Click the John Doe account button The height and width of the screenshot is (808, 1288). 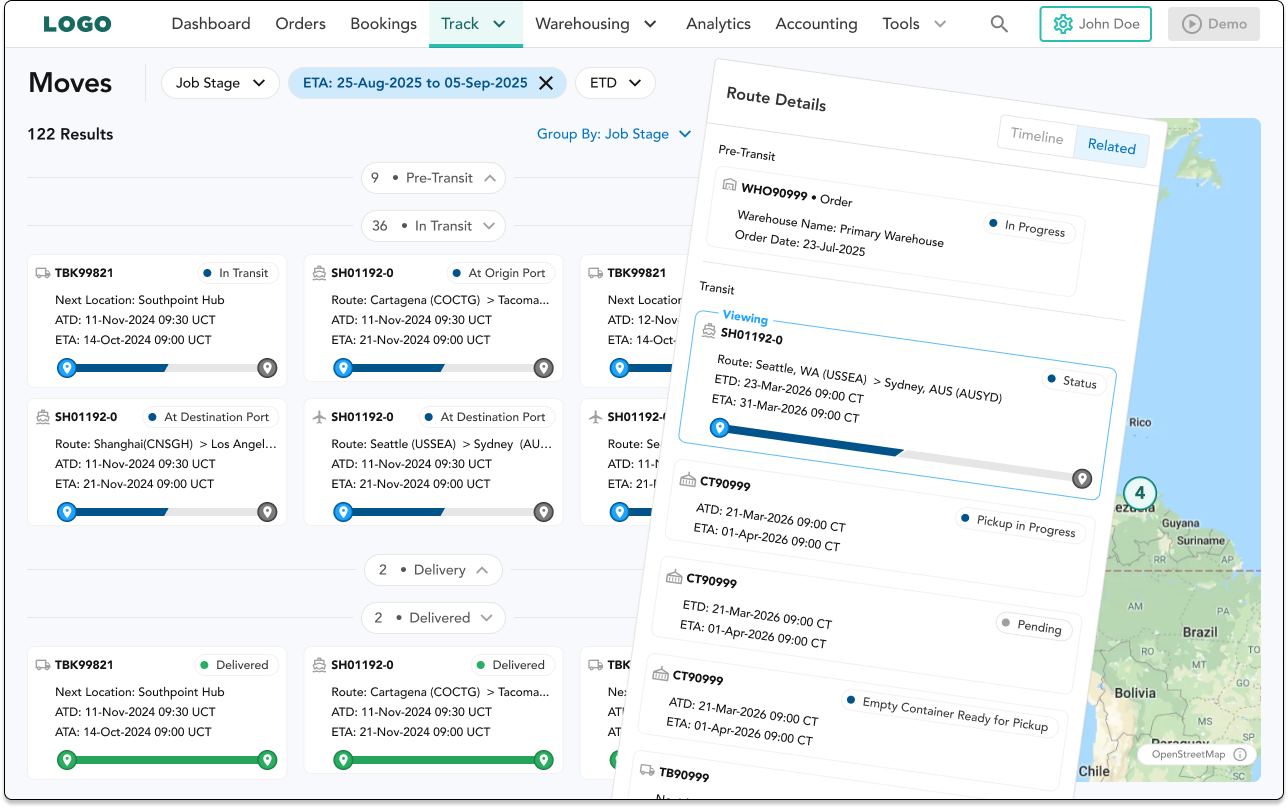(1095, 24)
